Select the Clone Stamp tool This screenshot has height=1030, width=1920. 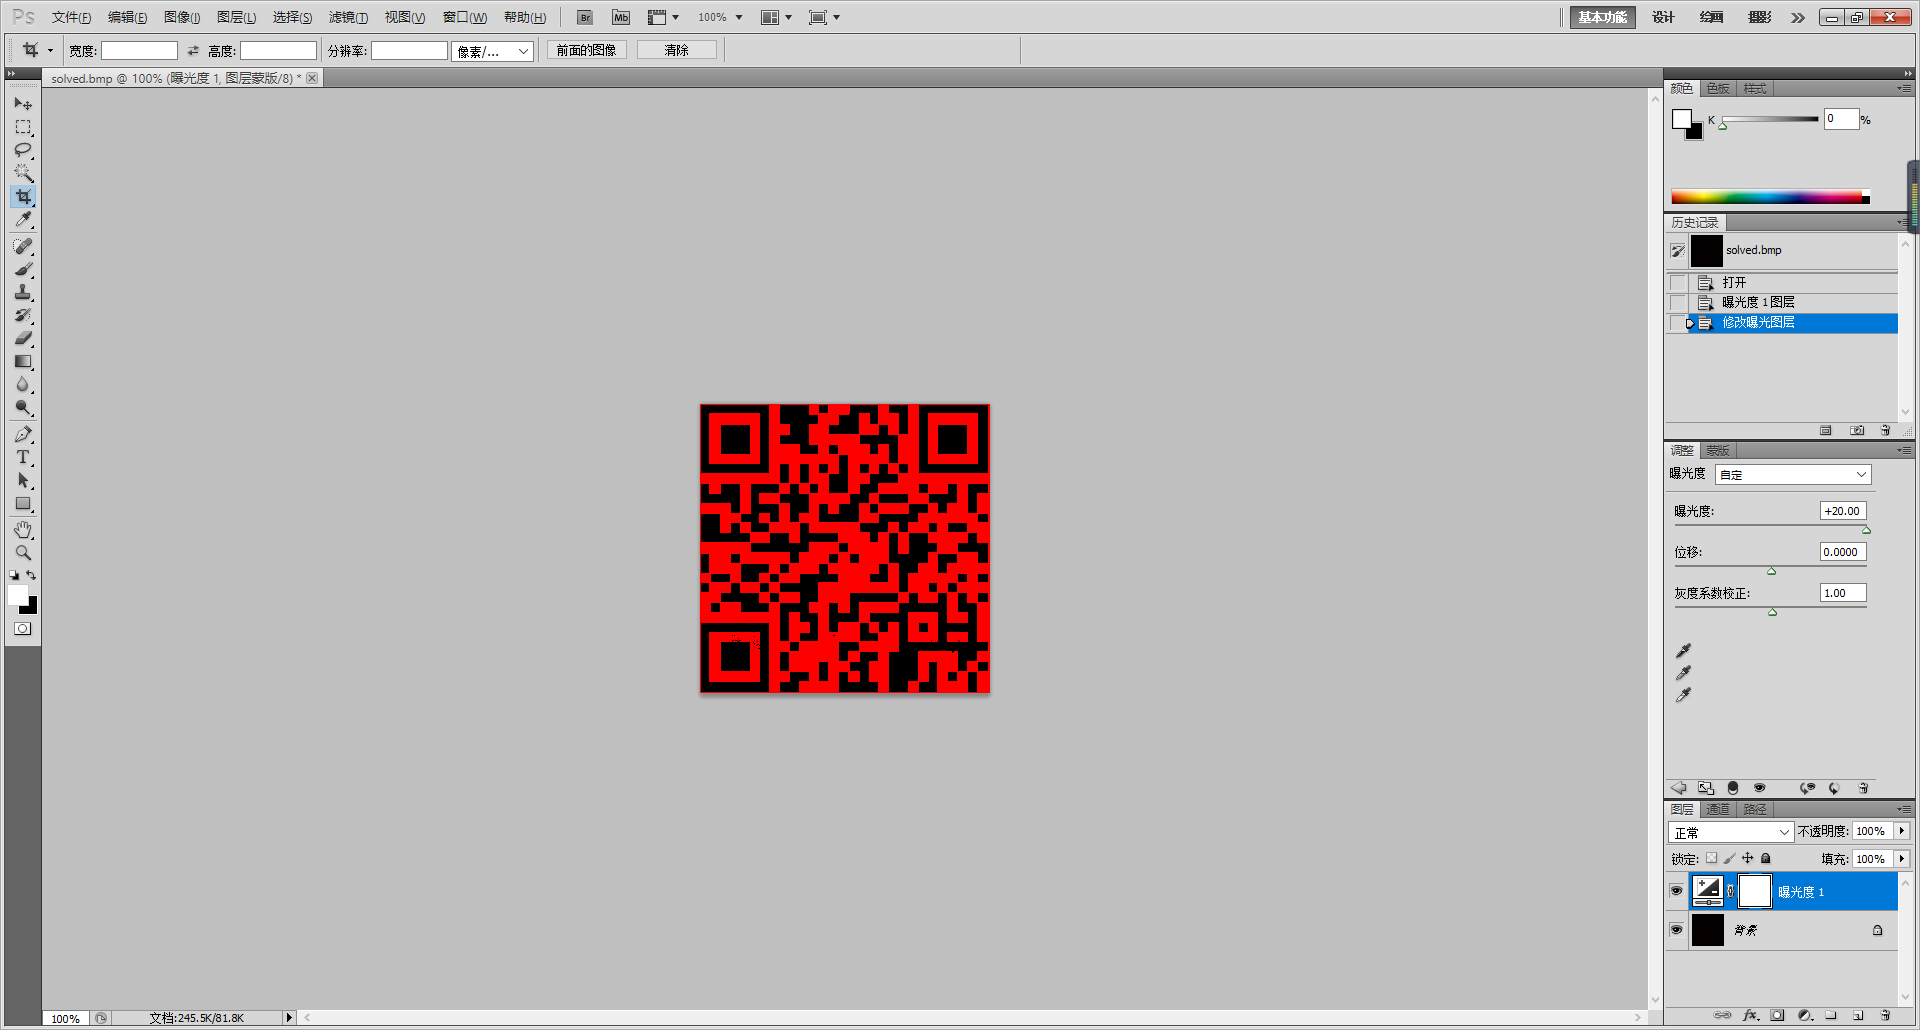tap(23, 292)
